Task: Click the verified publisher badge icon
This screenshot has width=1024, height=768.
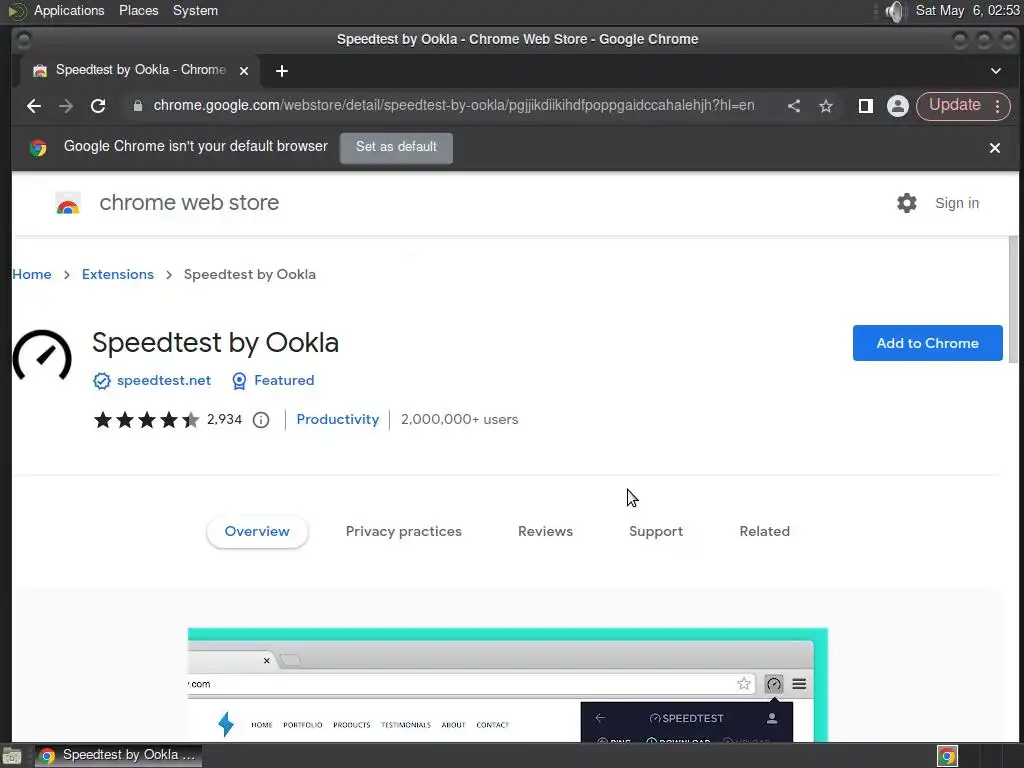Action: pos(102,381)
